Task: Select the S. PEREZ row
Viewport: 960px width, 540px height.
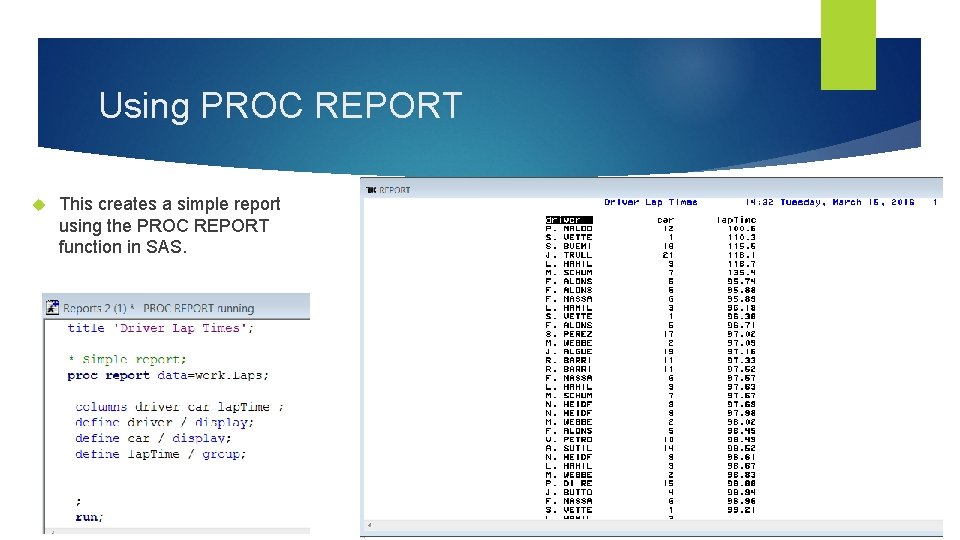Action: [x=651, y=334]
